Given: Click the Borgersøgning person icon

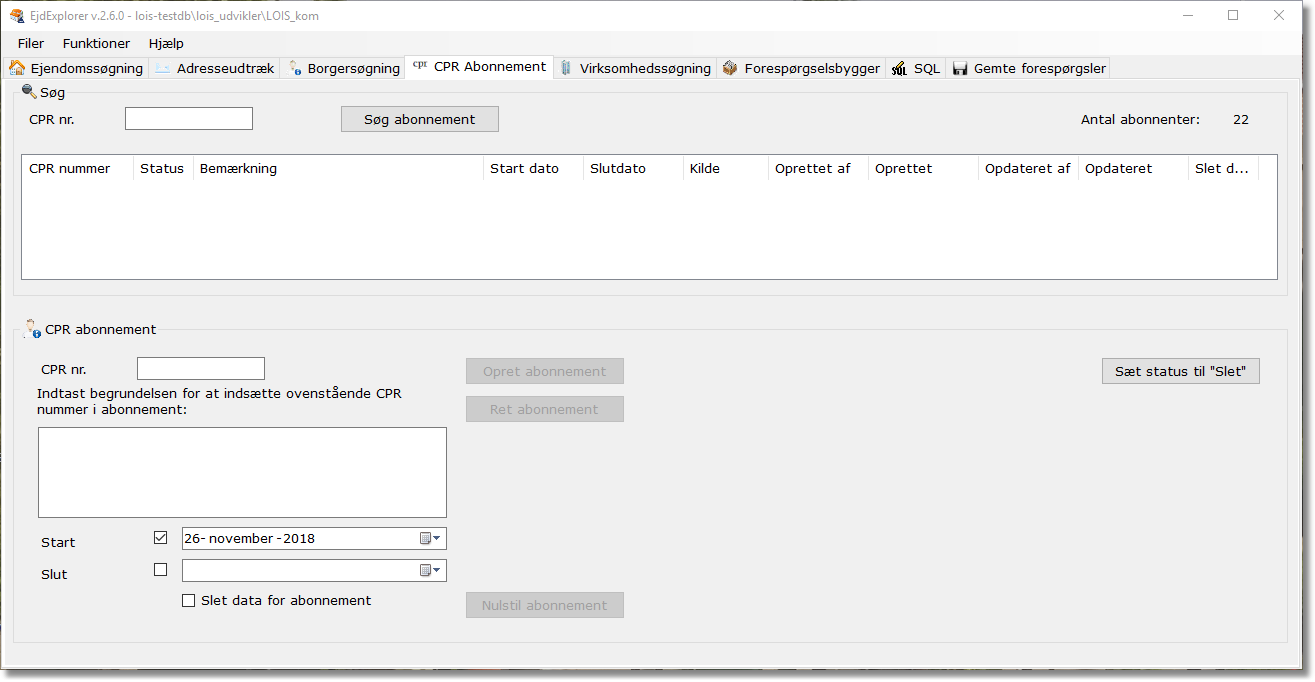Looking at the screenshot, I should click(294, 68).
